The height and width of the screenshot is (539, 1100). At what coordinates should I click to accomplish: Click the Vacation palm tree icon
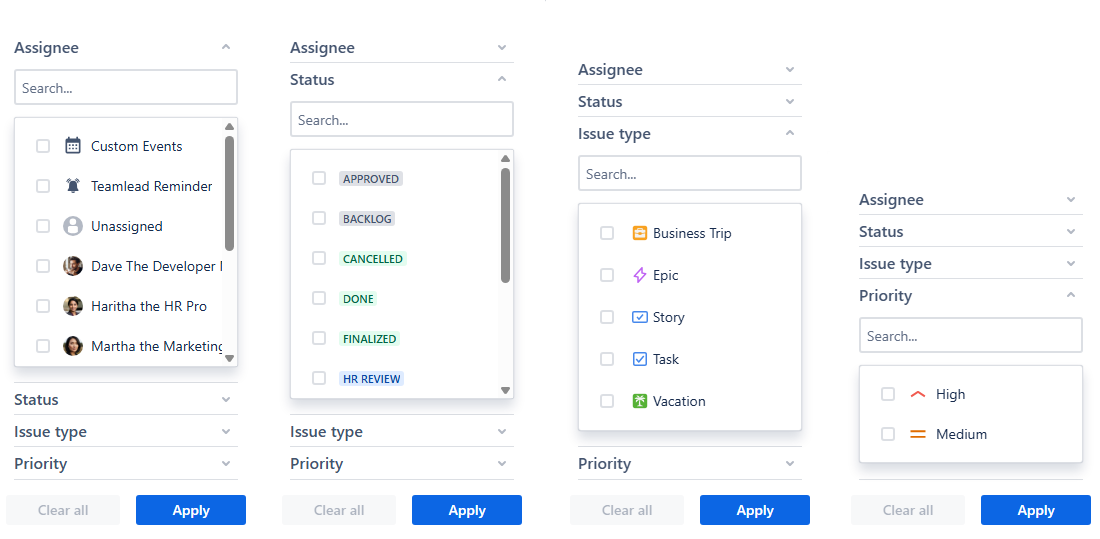pyautogui.click(x=640, y=401)
